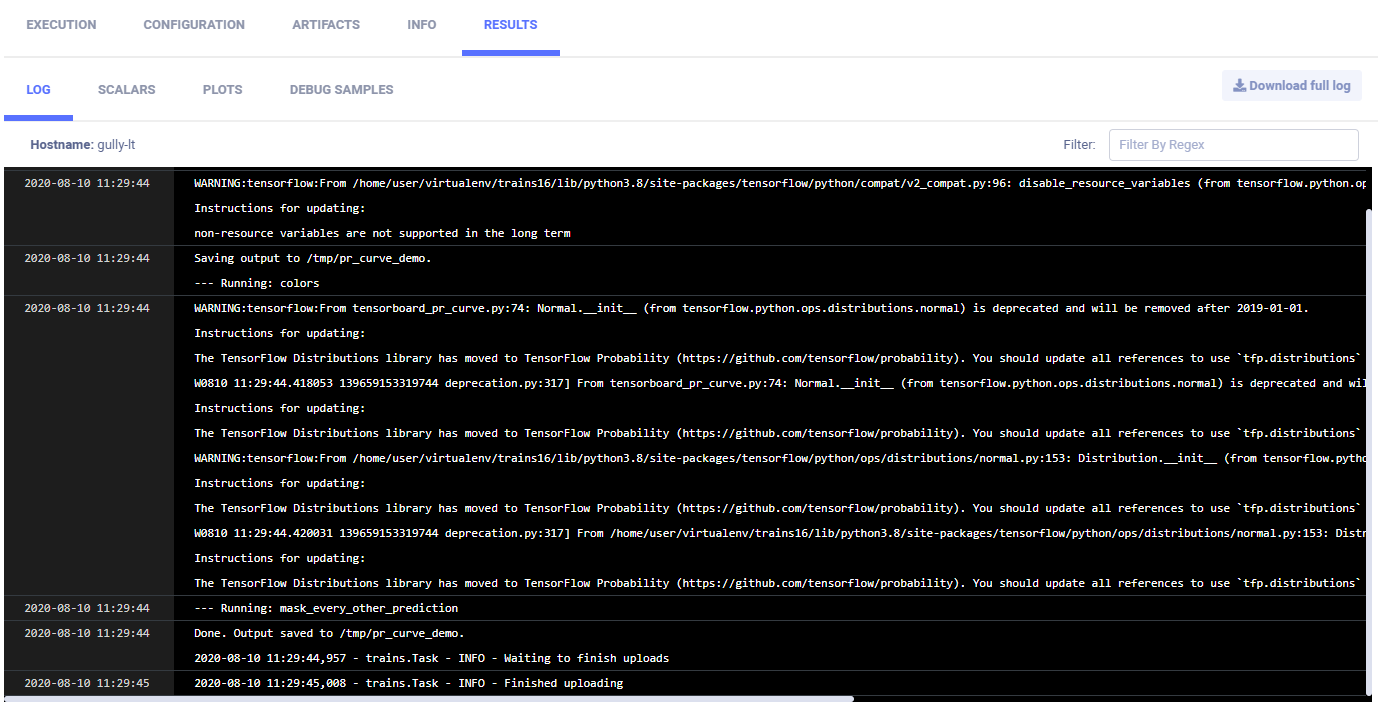
Task: Switch to the SCALARS sub-tab
Action: (x=127, y=89)
